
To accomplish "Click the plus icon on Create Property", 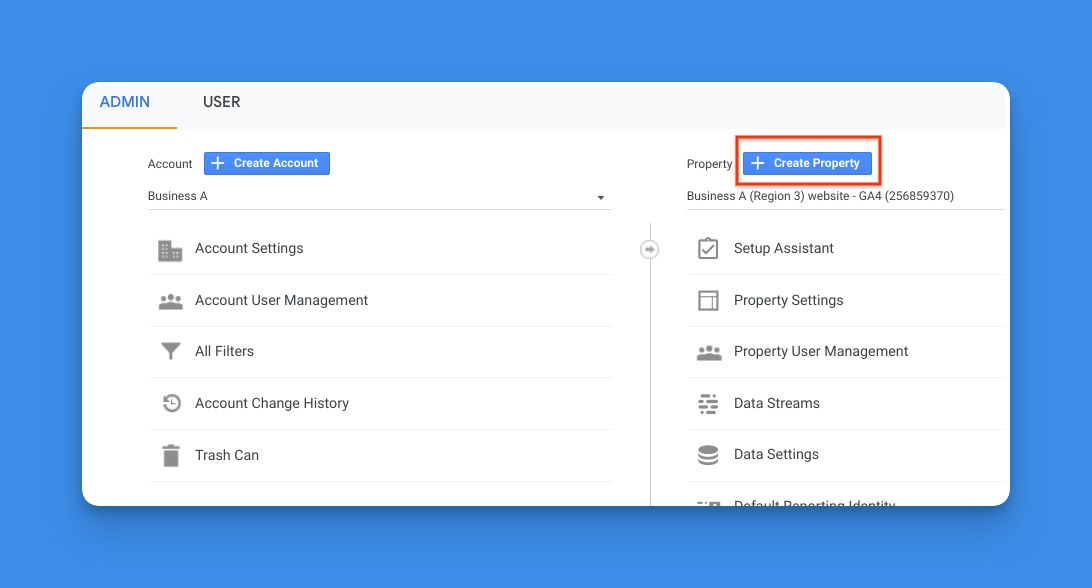I will tap(760, 163).
